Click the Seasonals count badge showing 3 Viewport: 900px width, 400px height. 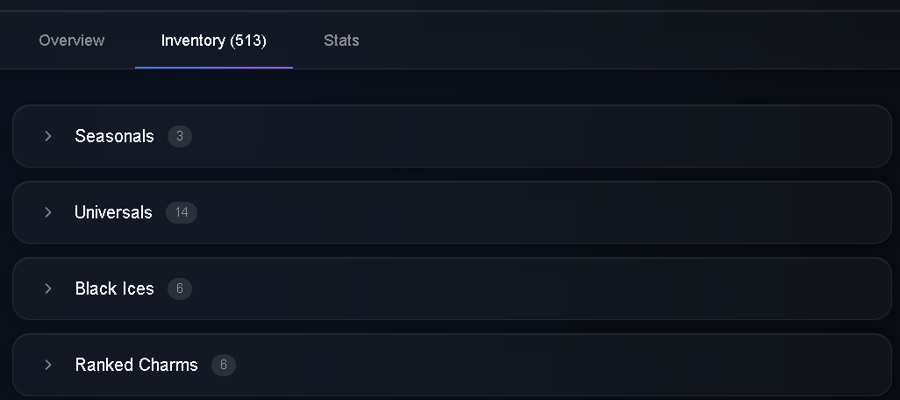point(180,137)
